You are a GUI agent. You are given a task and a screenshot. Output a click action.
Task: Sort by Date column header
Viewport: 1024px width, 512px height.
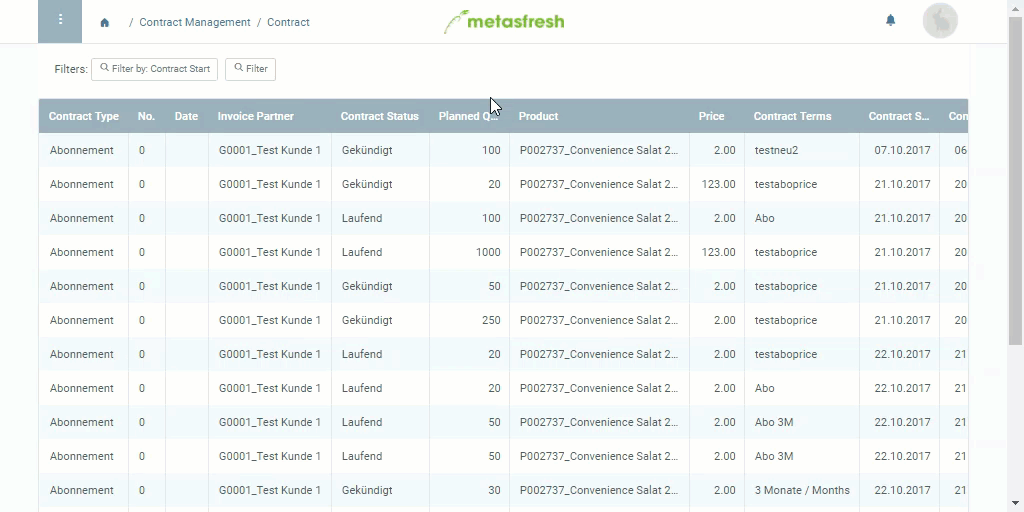[x=186, y=116]
